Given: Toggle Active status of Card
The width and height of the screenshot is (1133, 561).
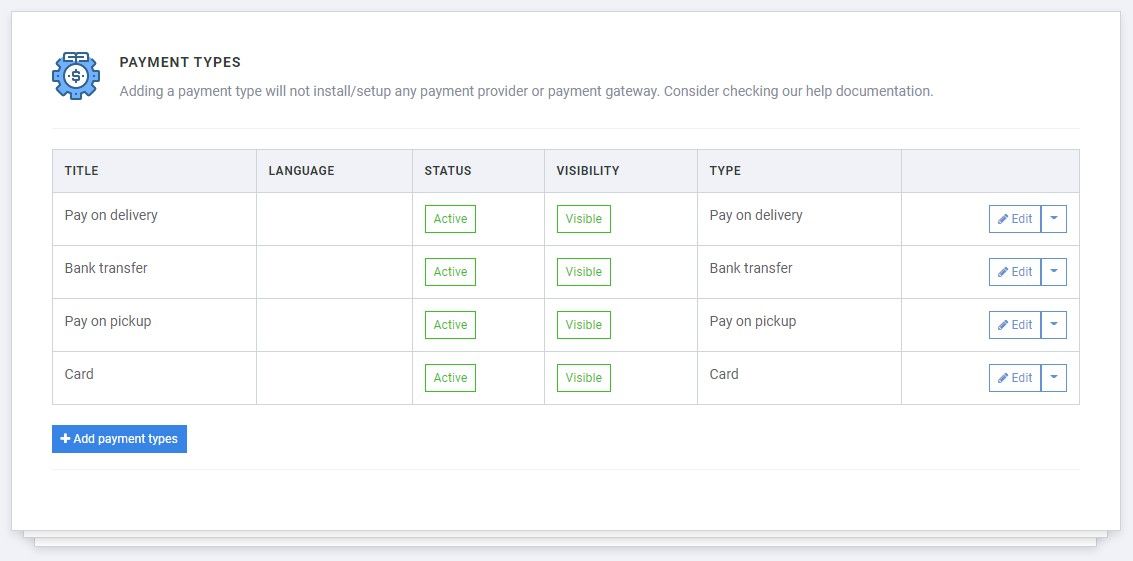Looking at the screenshot, I should (450, 377).
